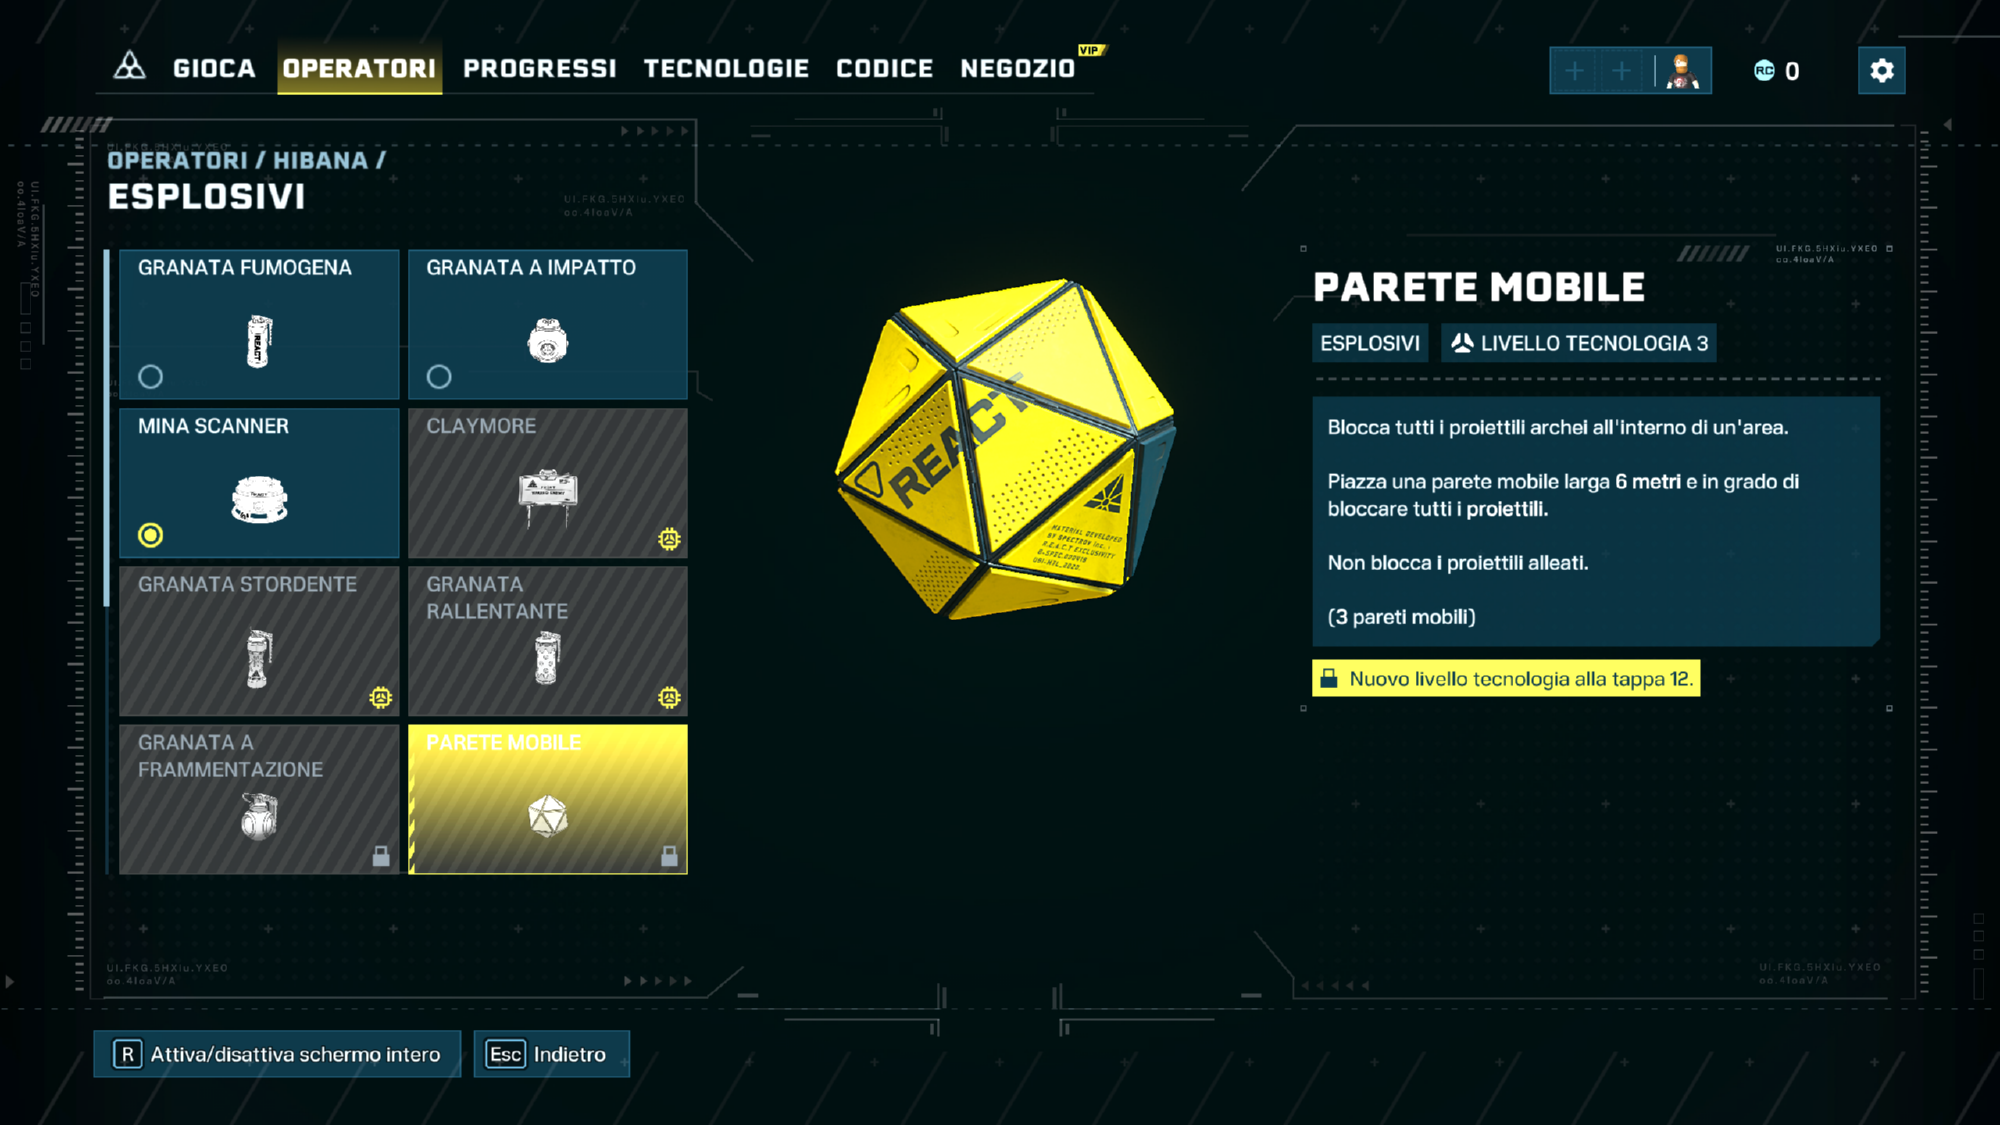The height and width of the screenshot is (1125, 2000).
Task: Click the frag grenade icon
Action: (259, 816)
